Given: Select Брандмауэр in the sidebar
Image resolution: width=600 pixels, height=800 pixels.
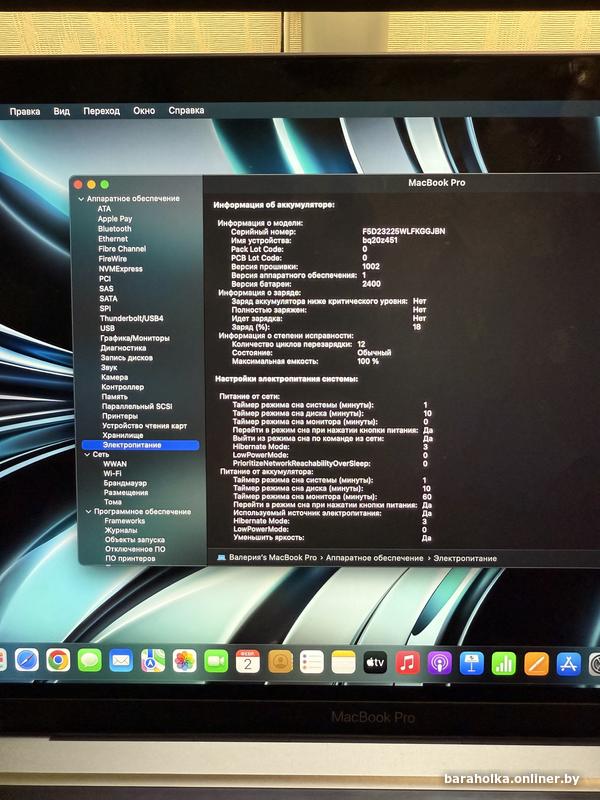Looking at the screenshot, I should pyautogui.click(x=125, y=483).
